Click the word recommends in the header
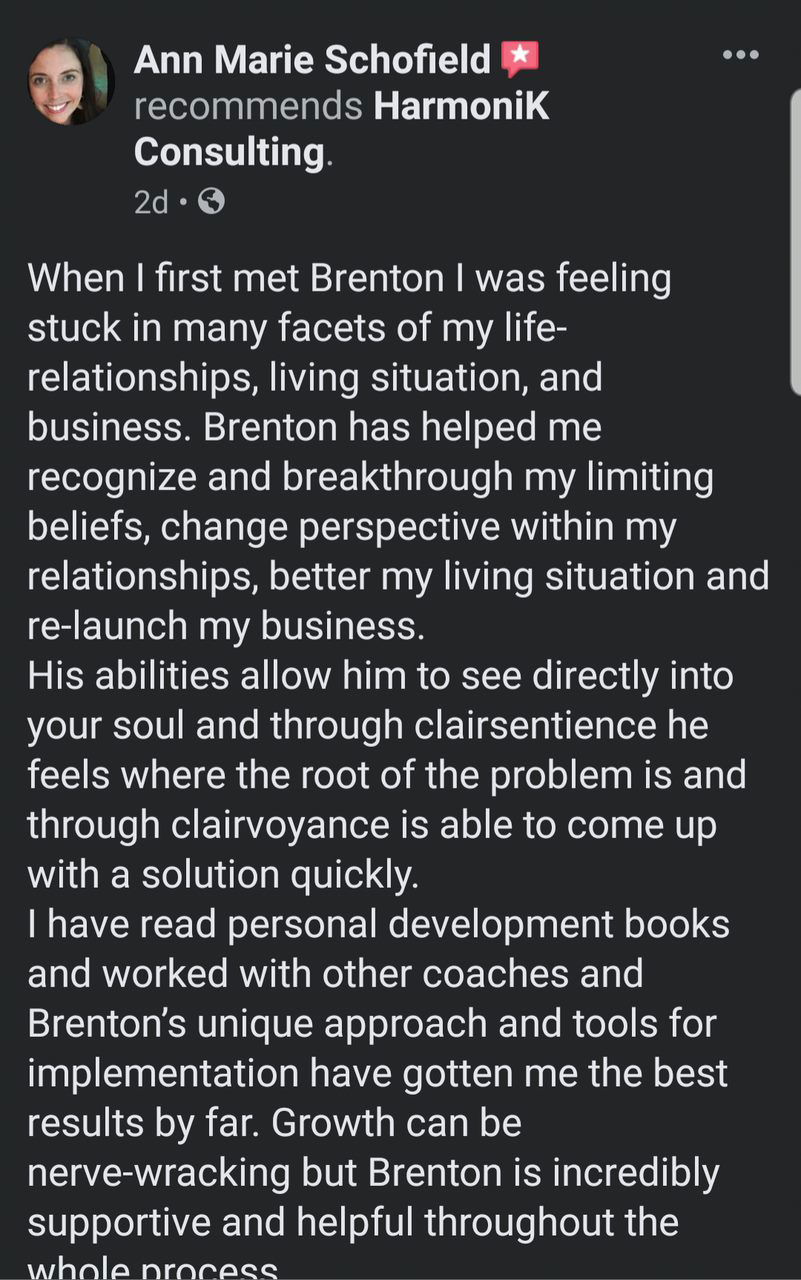 coord(248,107)
